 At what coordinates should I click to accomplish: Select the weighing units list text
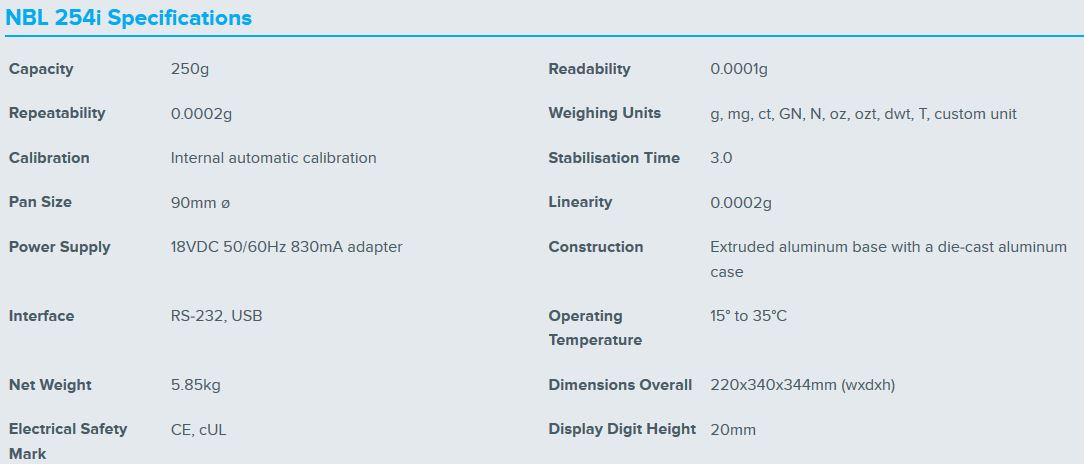tap(863, 114)
